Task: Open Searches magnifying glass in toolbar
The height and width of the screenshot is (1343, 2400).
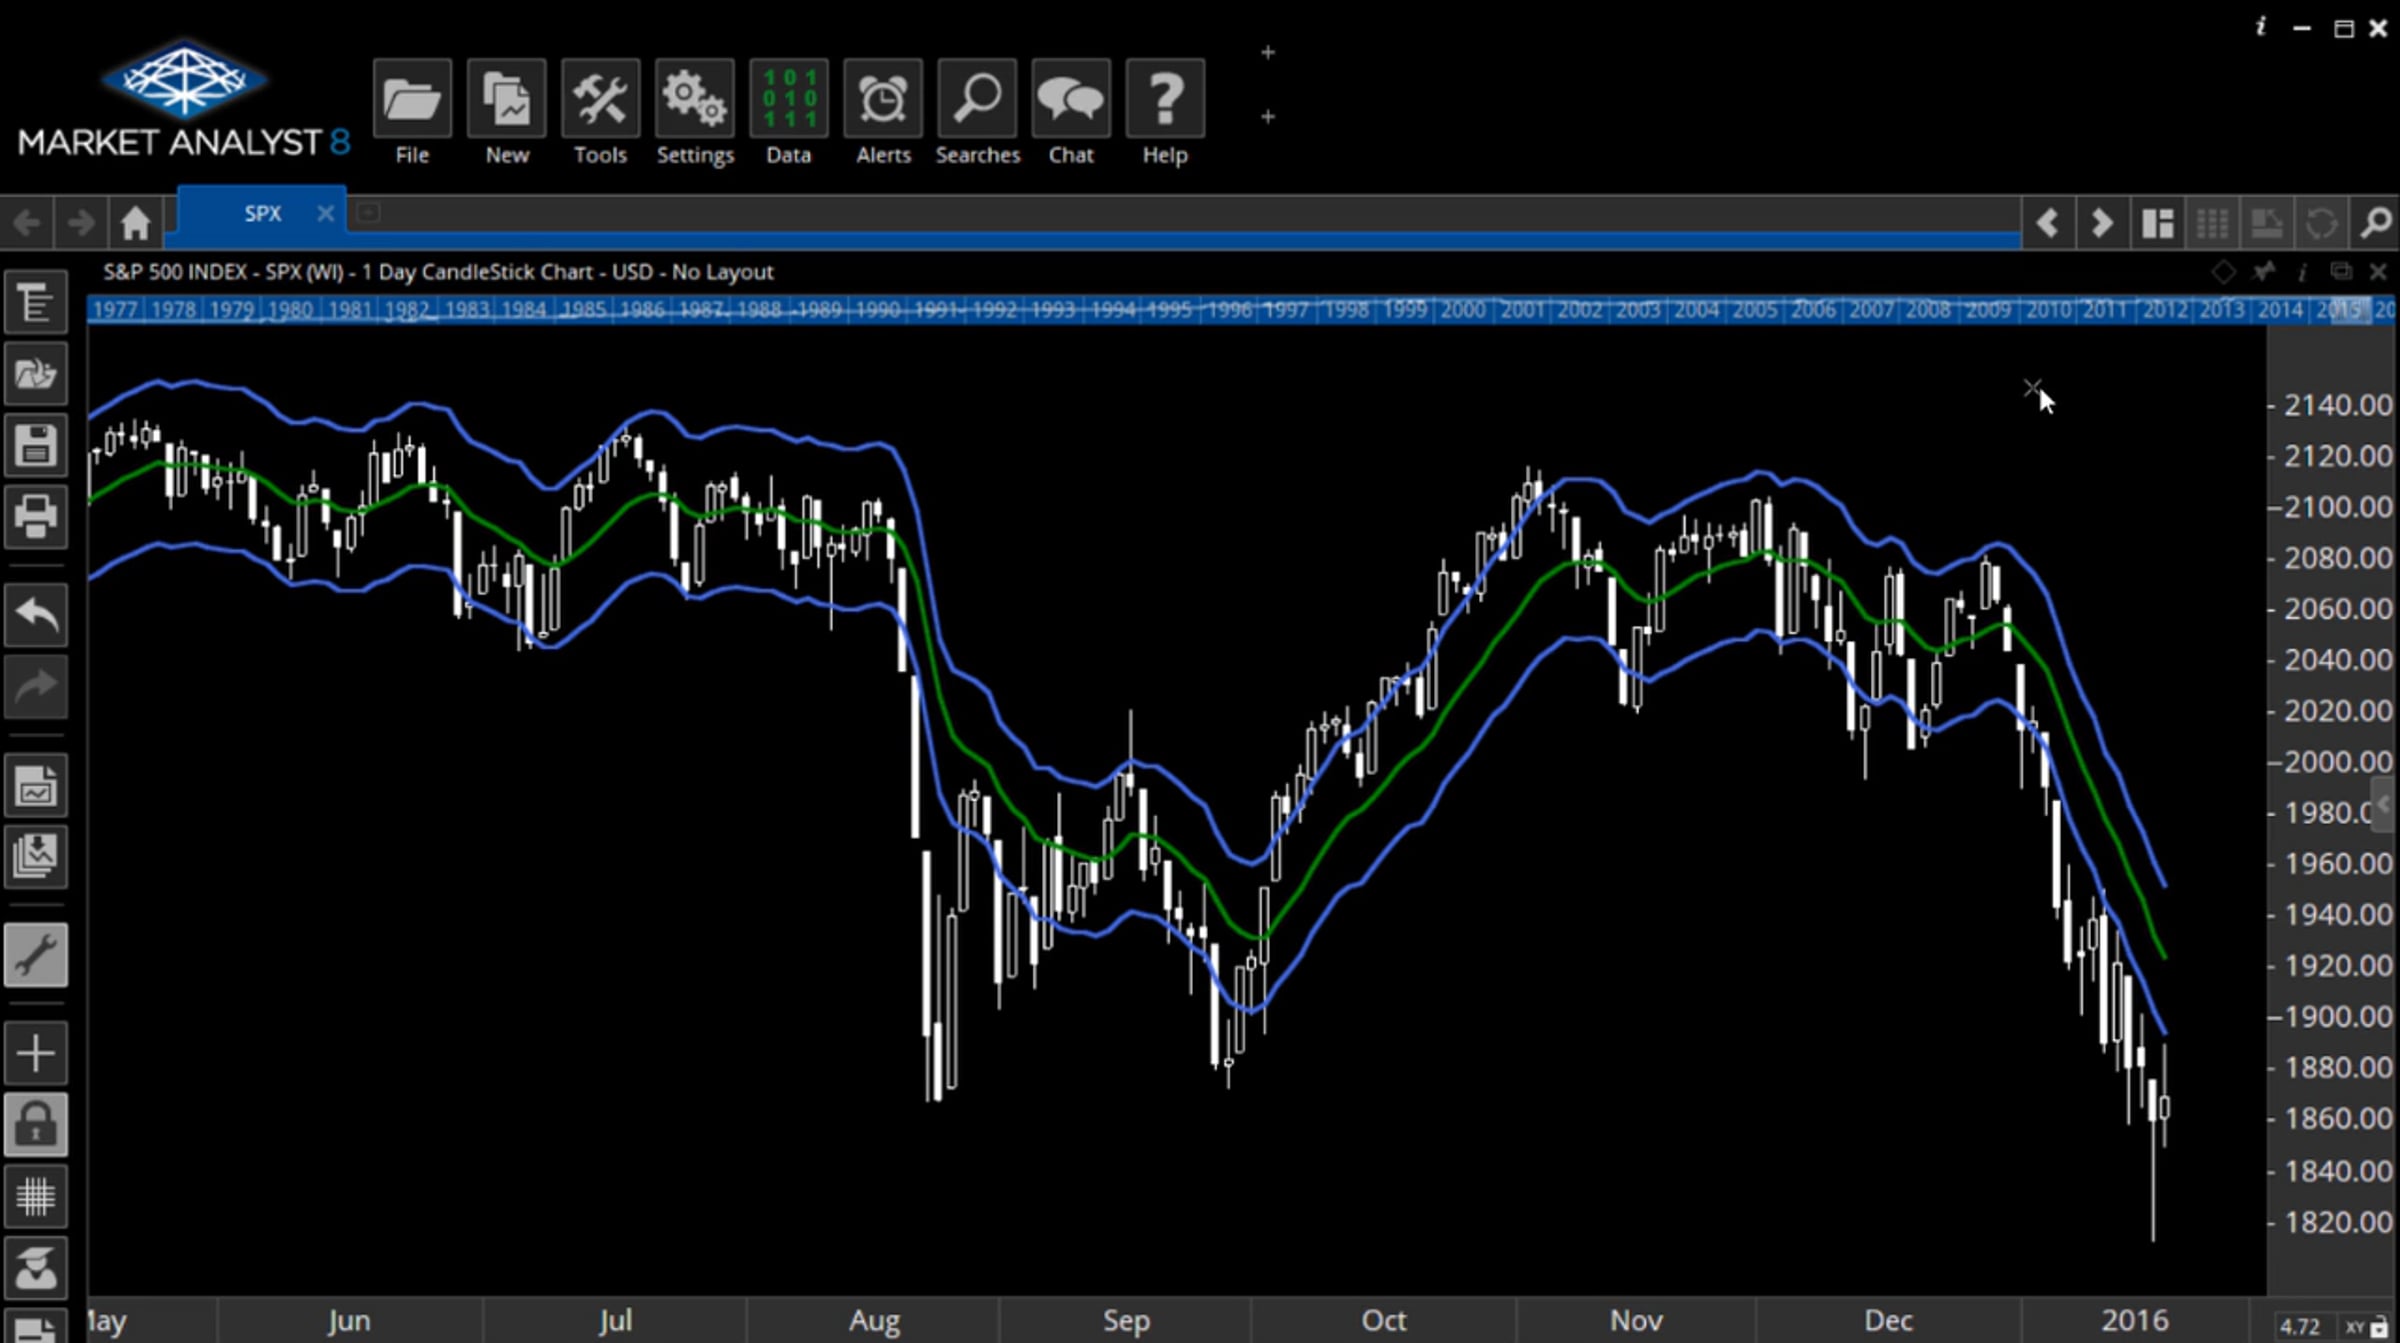Action: coord(976,99)
